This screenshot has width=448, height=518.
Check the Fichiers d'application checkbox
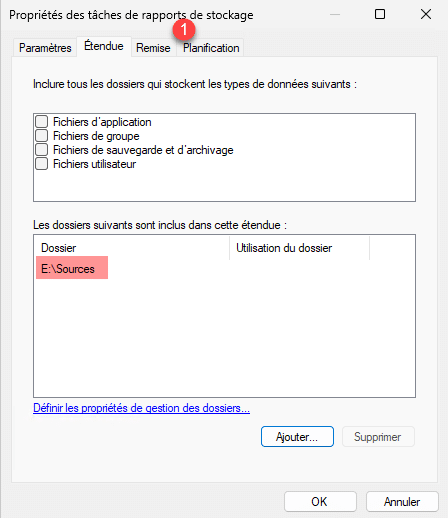coord(42,122)
